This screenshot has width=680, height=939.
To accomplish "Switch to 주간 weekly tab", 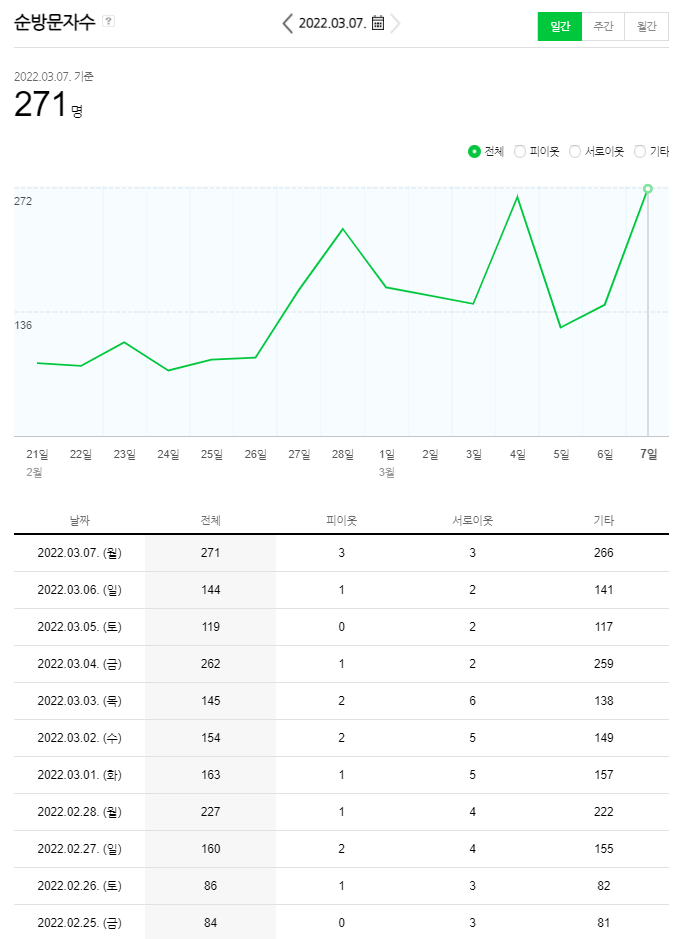I will 603,26.
